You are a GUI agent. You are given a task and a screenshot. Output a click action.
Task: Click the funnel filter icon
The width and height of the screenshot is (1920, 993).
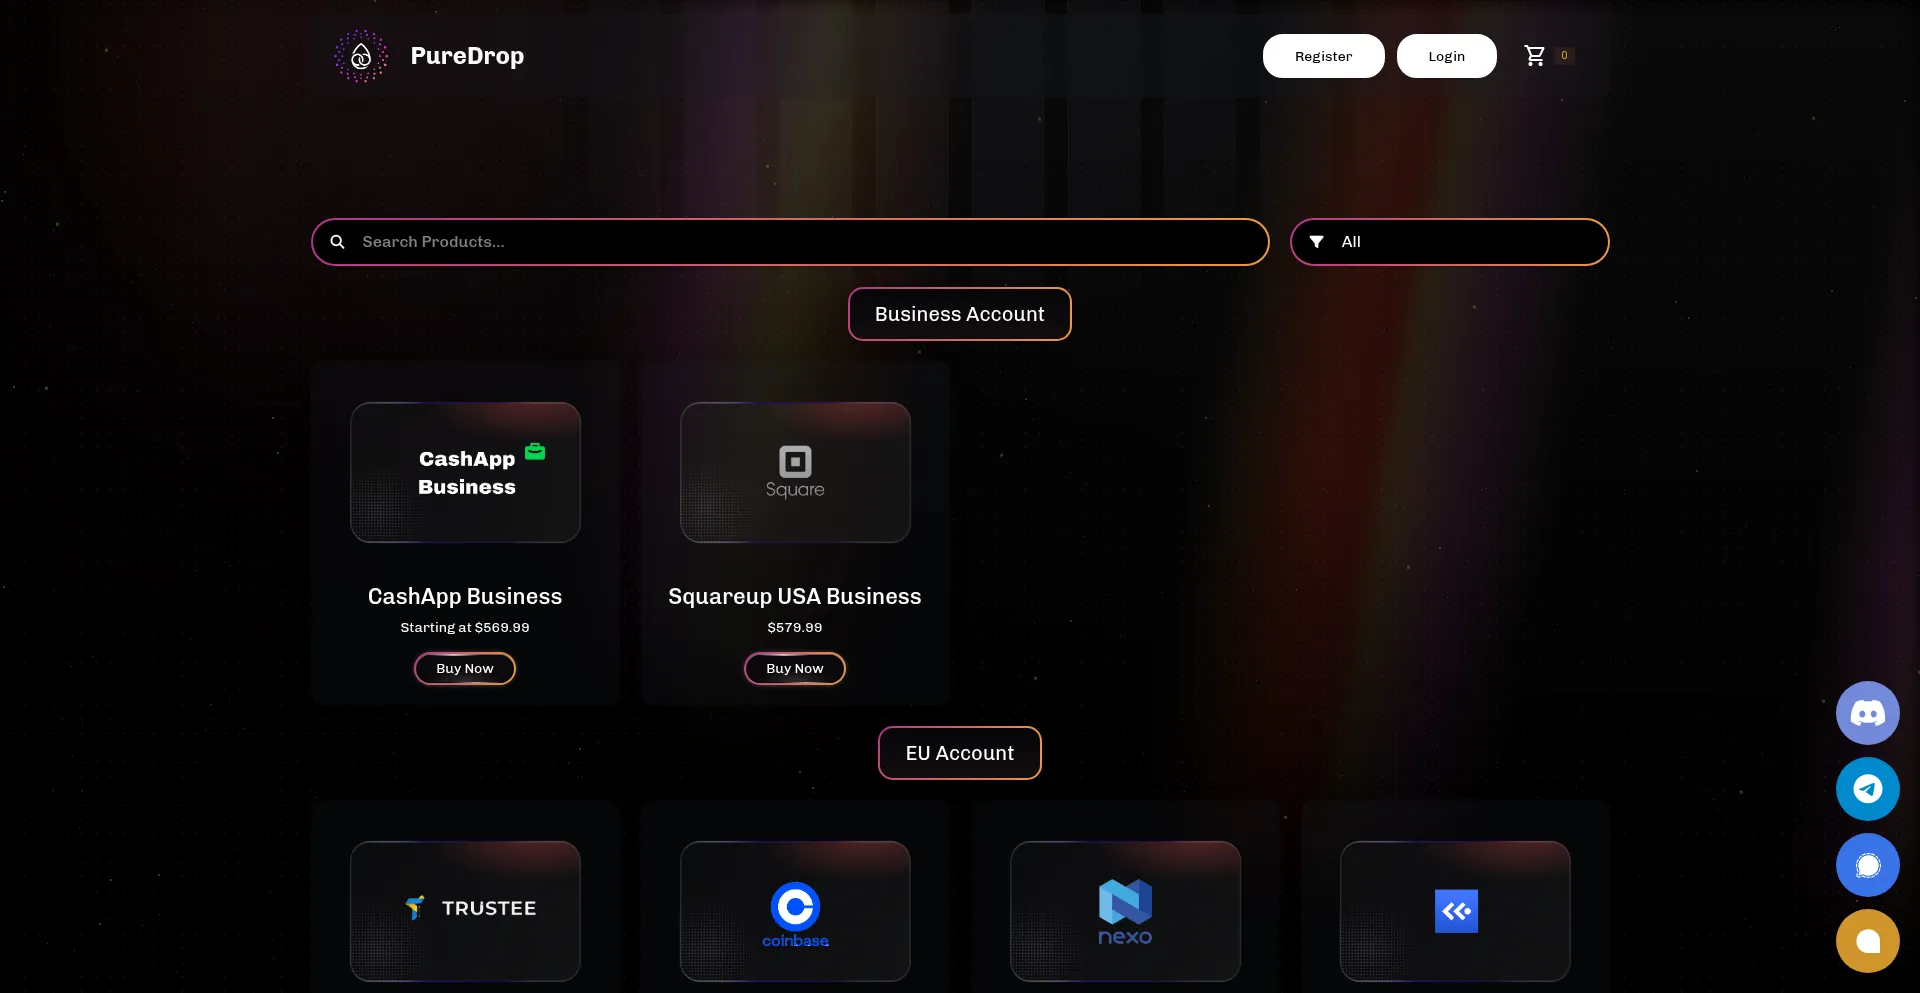(1317, 242)
